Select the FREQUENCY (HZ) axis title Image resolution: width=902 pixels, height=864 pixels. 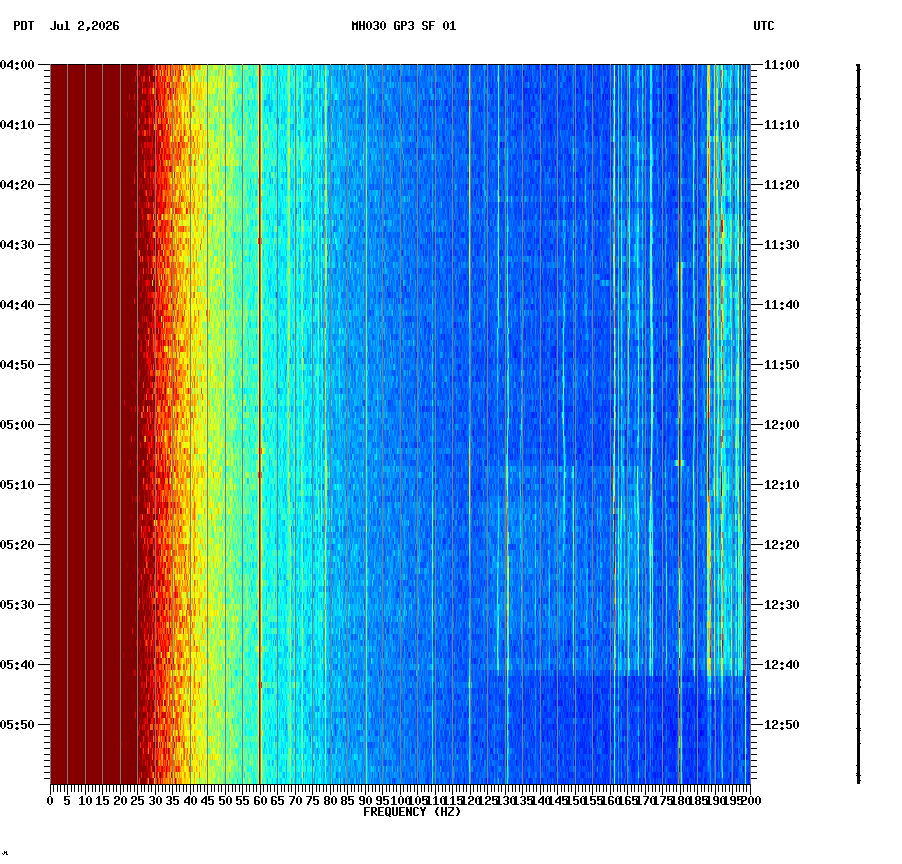pyautogui.click(x=412, y=812)
